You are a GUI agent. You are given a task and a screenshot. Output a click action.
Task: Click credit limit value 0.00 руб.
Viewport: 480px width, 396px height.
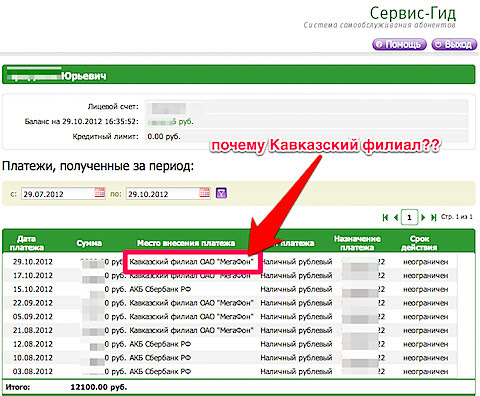[164, 136]
